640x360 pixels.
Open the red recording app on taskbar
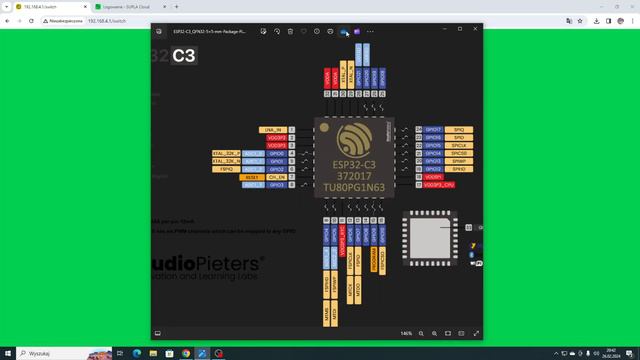[x=219, y=353]
